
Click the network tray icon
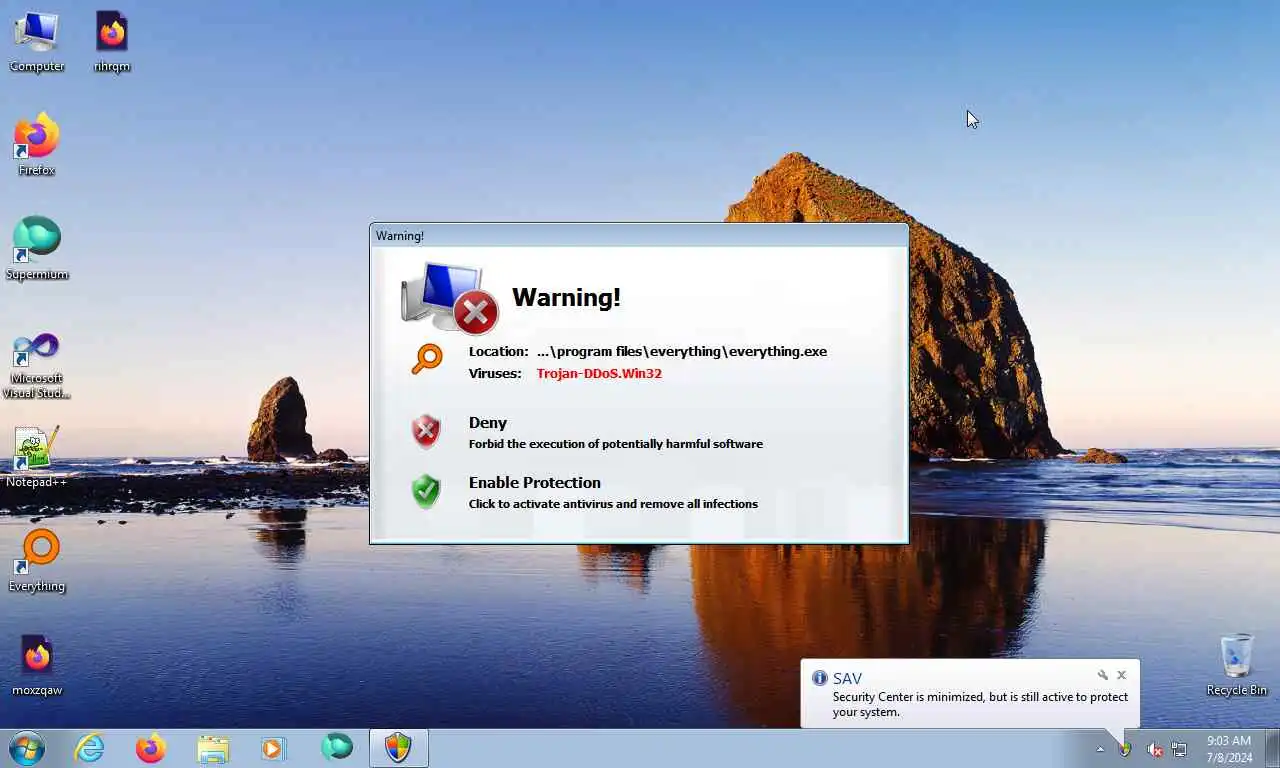tap(1179, 749)
